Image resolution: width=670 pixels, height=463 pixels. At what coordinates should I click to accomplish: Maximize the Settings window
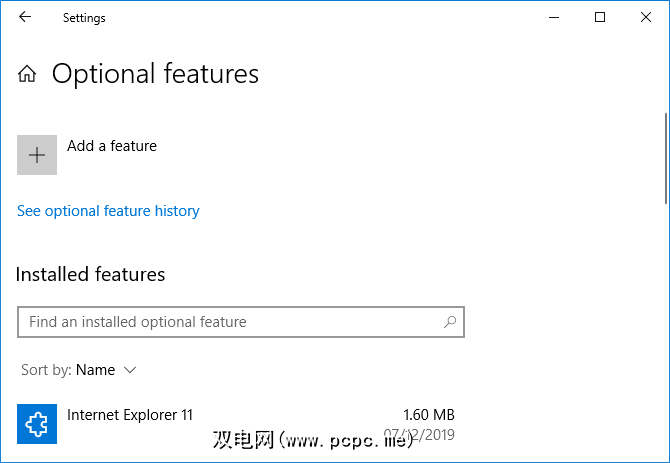point(600,17)
